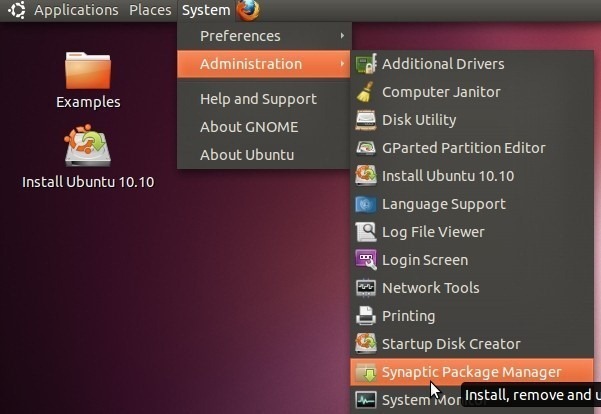Open Network Tools
The height and width of the screenshot is (414, 601).
click(x=430, y=288)
